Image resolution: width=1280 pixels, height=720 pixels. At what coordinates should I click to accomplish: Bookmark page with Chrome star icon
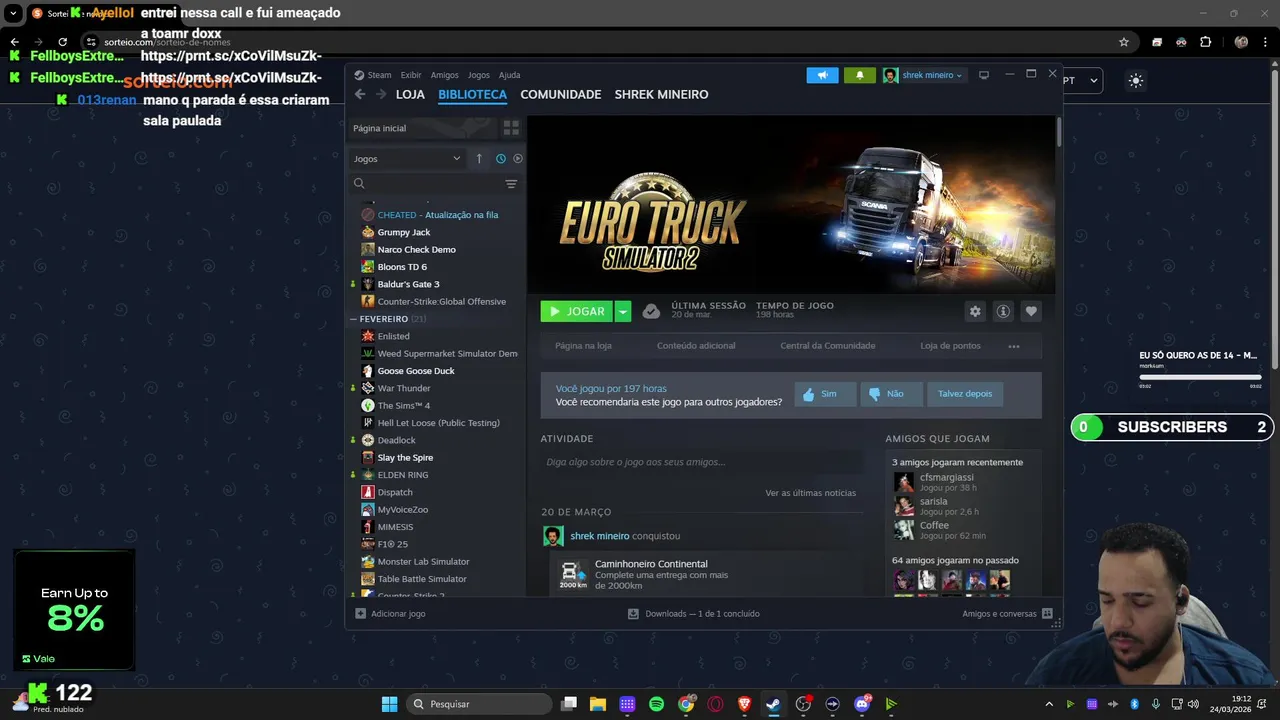[1124, 42]
